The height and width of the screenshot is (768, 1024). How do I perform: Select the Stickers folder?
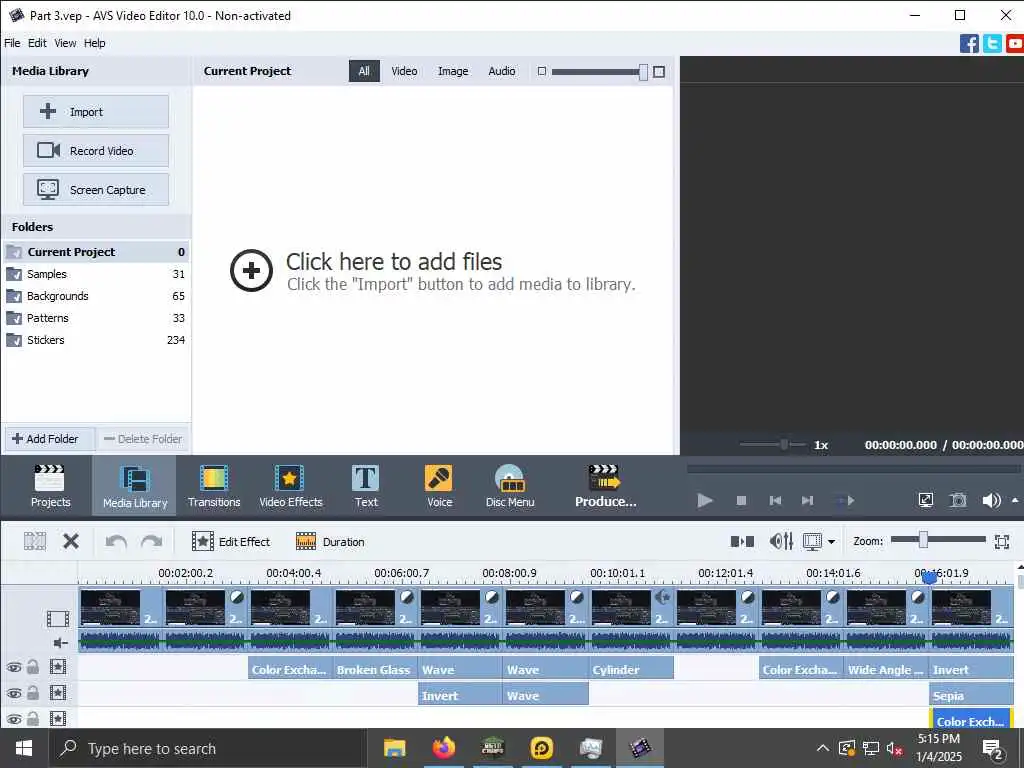(x=96, y=340)
